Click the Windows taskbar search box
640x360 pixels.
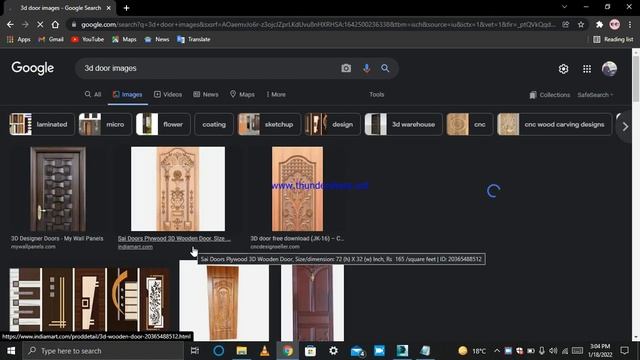pos(103,351)
